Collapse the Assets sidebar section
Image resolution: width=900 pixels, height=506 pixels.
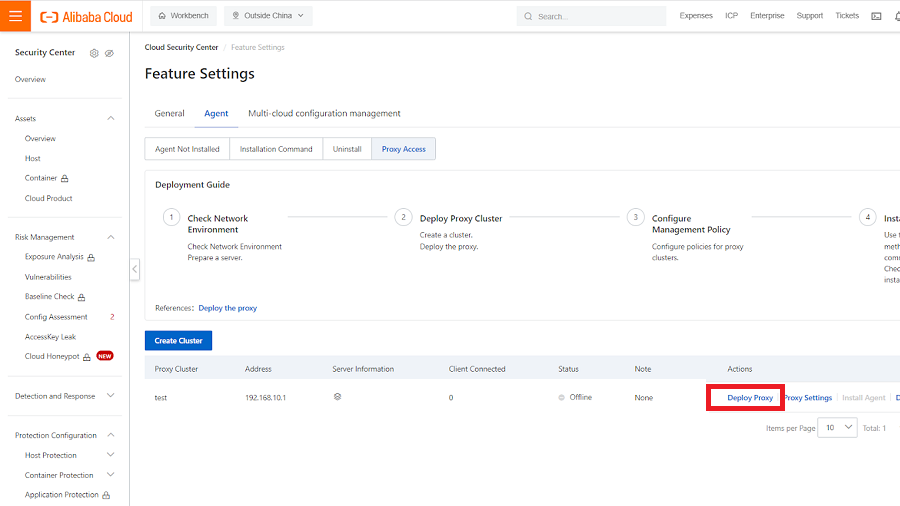pos(110,118)
